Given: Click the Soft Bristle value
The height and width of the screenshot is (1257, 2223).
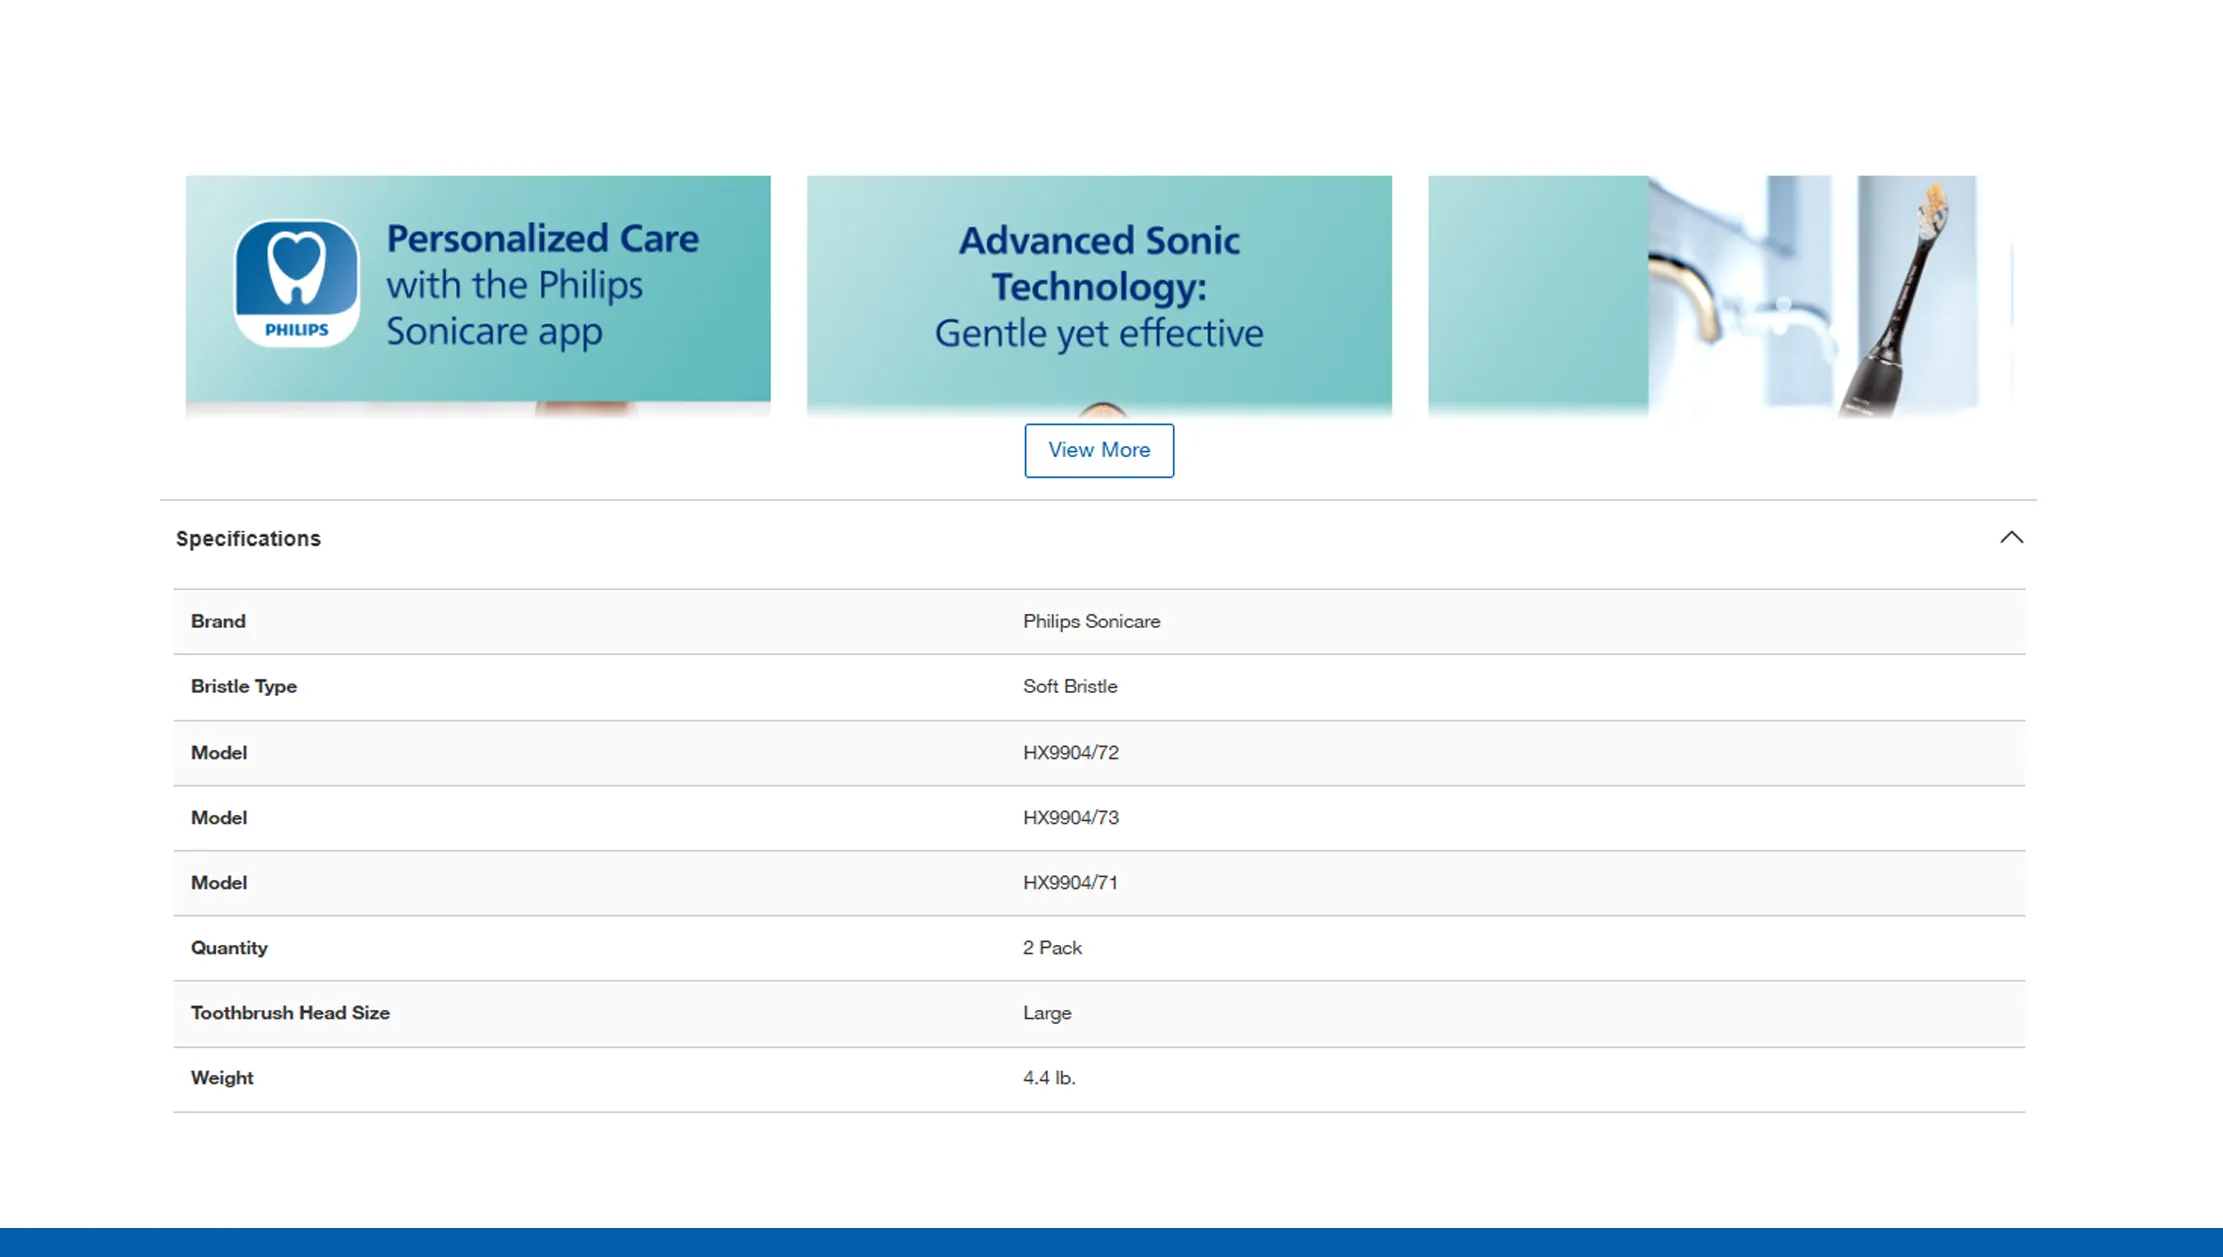Looking at the screenshot, I should point(1069,686).
